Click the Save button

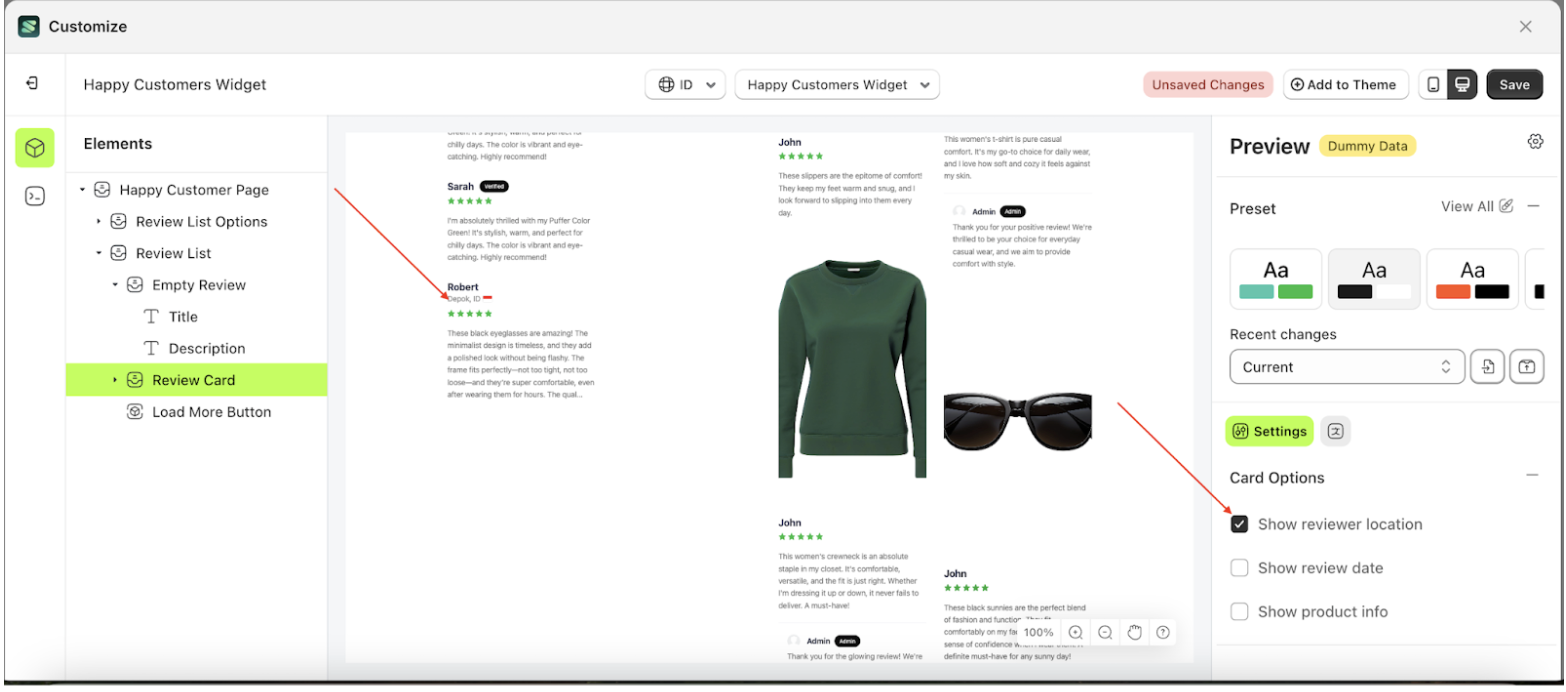click(1514, 85)
